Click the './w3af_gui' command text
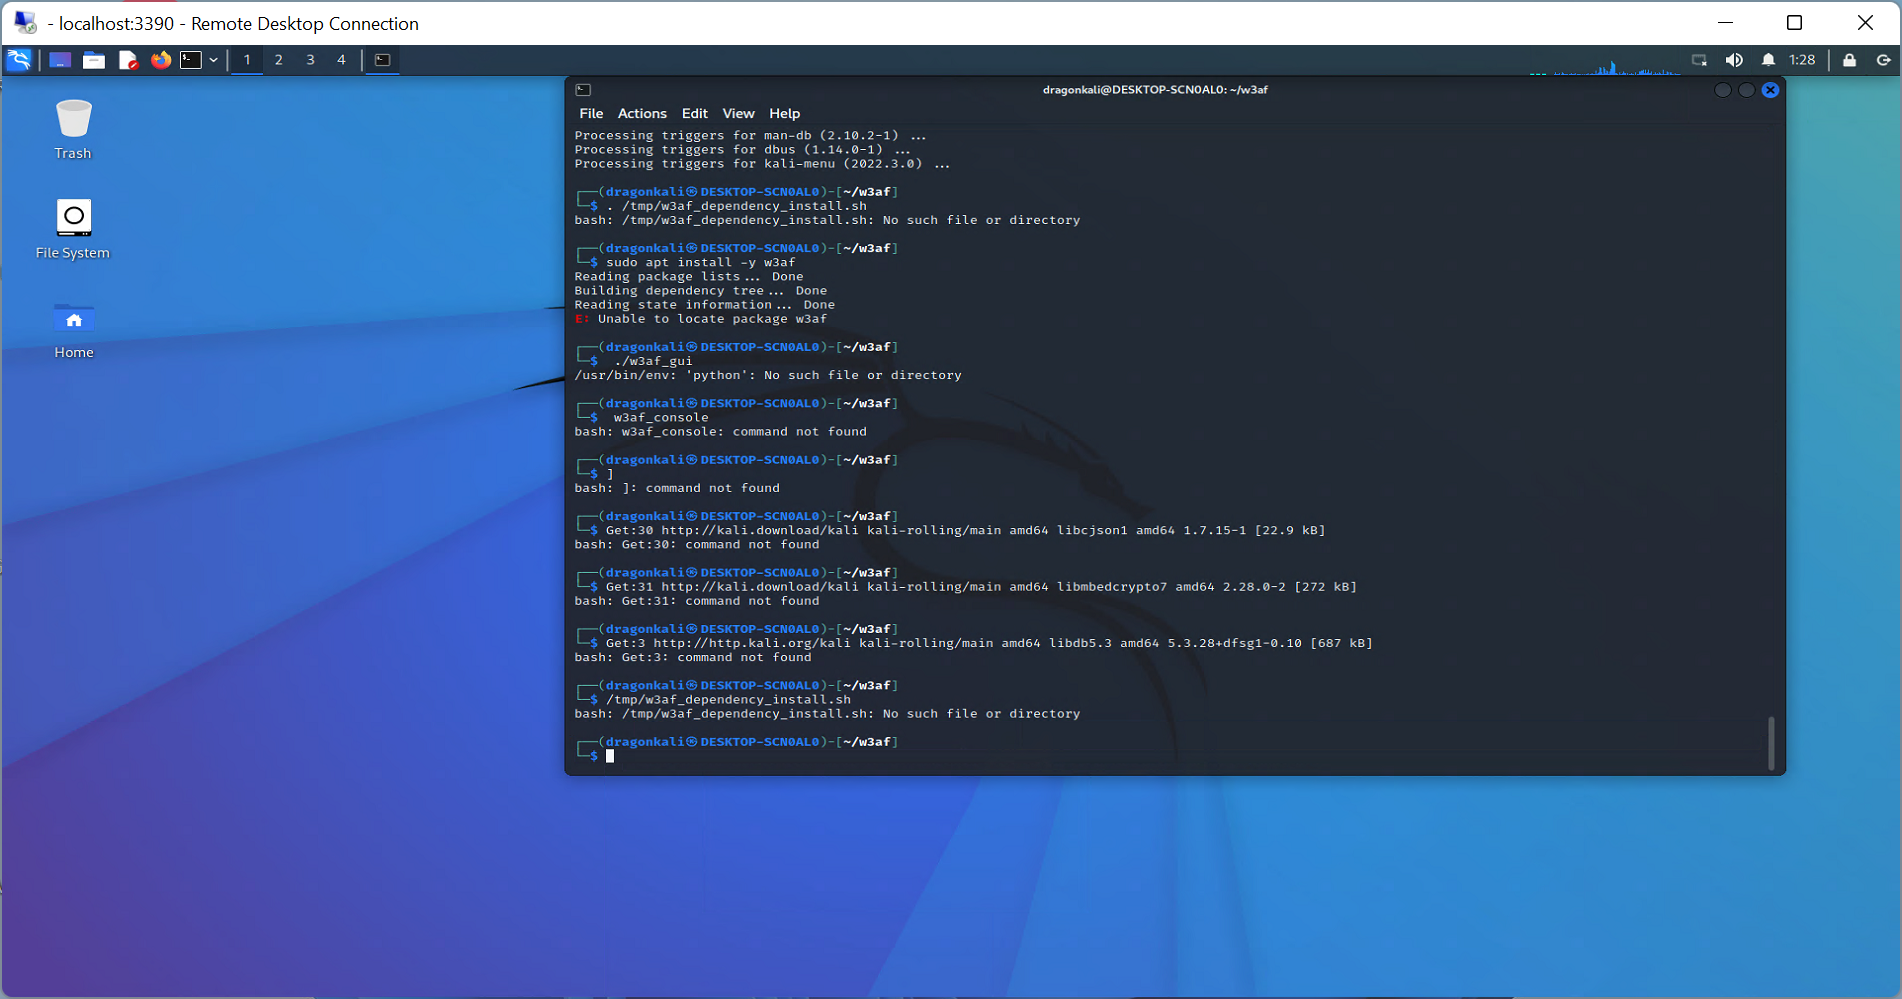Image resolution: width=1902 pixels, height=999 pixels. 653,361
